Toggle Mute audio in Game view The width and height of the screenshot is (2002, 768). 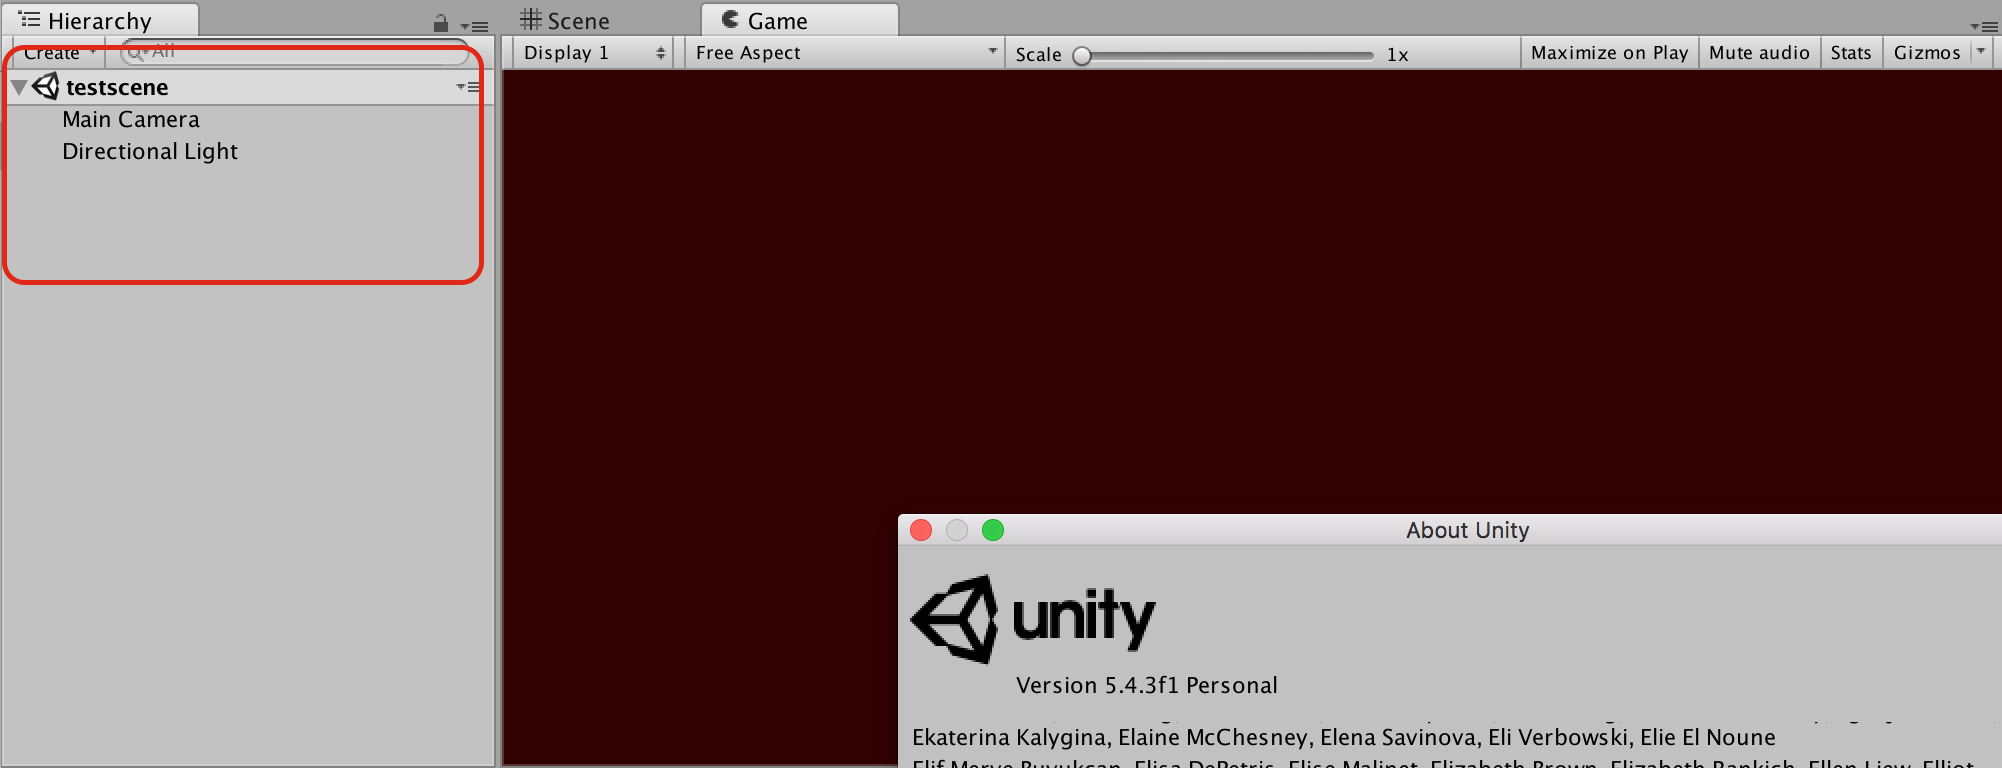click(1759, 53)
